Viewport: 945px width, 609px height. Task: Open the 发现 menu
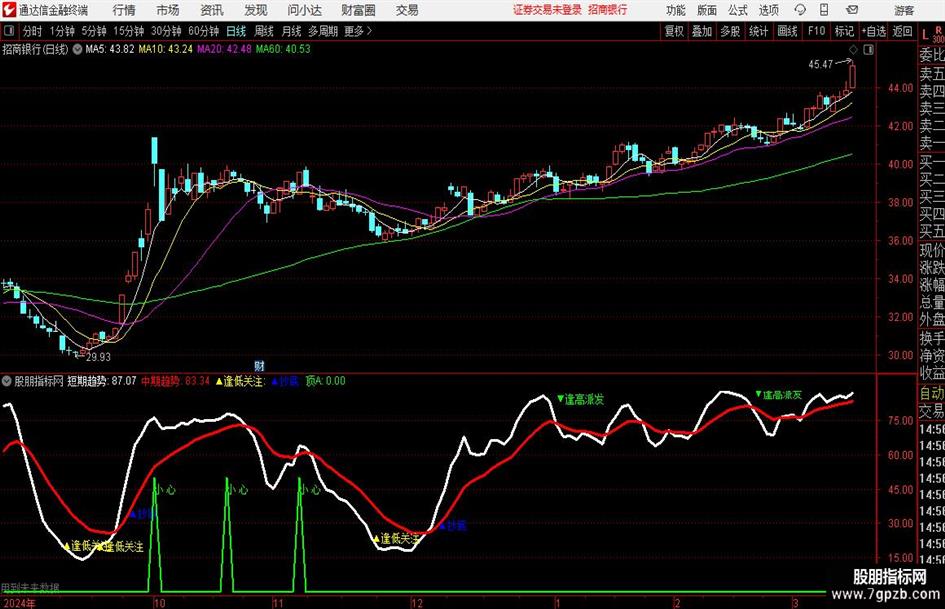click(x=256, y=10)
